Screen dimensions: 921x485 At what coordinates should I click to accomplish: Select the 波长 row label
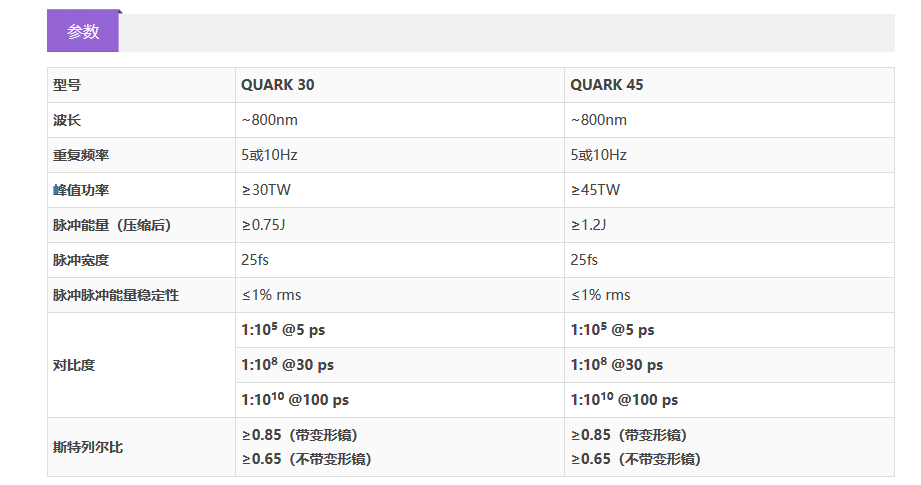[67, 120]
